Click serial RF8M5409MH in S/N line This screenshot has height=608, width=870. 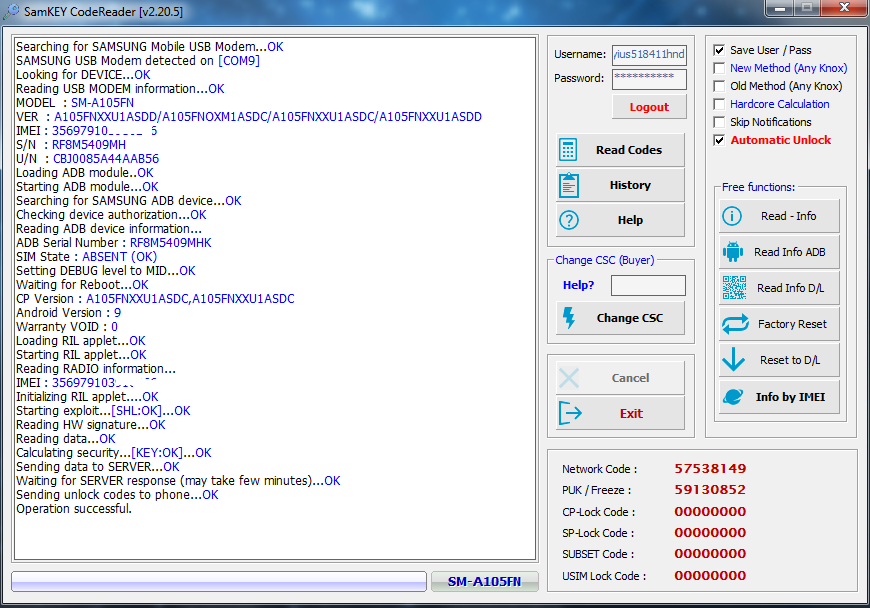pyautogui.click(x=89, y=145)
